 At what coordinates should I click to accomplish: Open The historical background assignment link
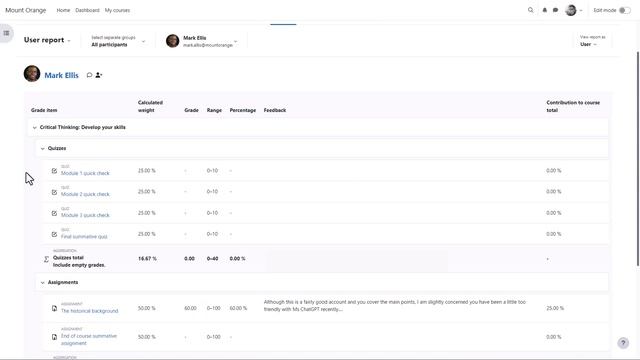[x=89, y=311]
